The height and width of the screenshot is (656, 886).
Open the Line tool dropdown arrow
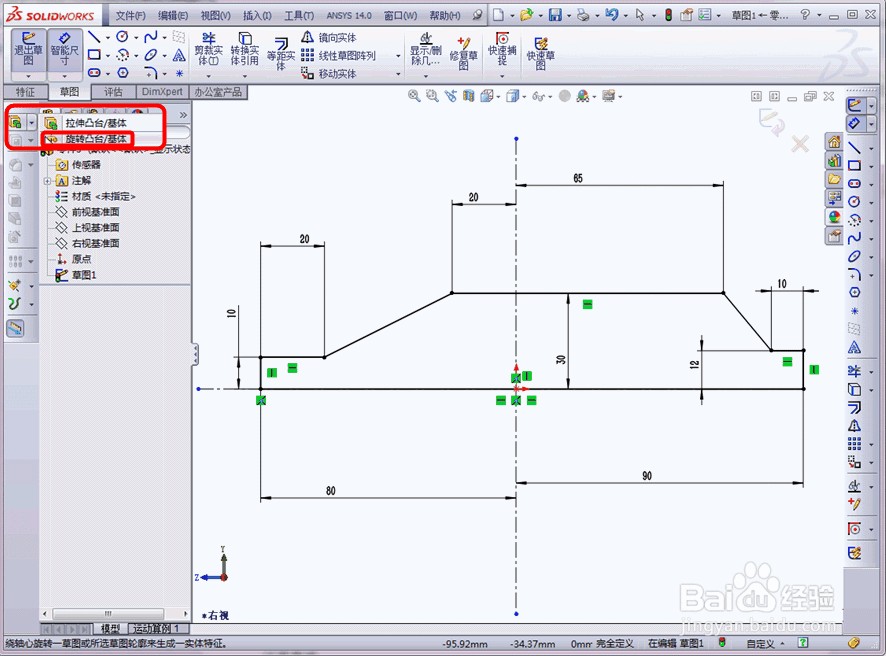click(107, 38)
